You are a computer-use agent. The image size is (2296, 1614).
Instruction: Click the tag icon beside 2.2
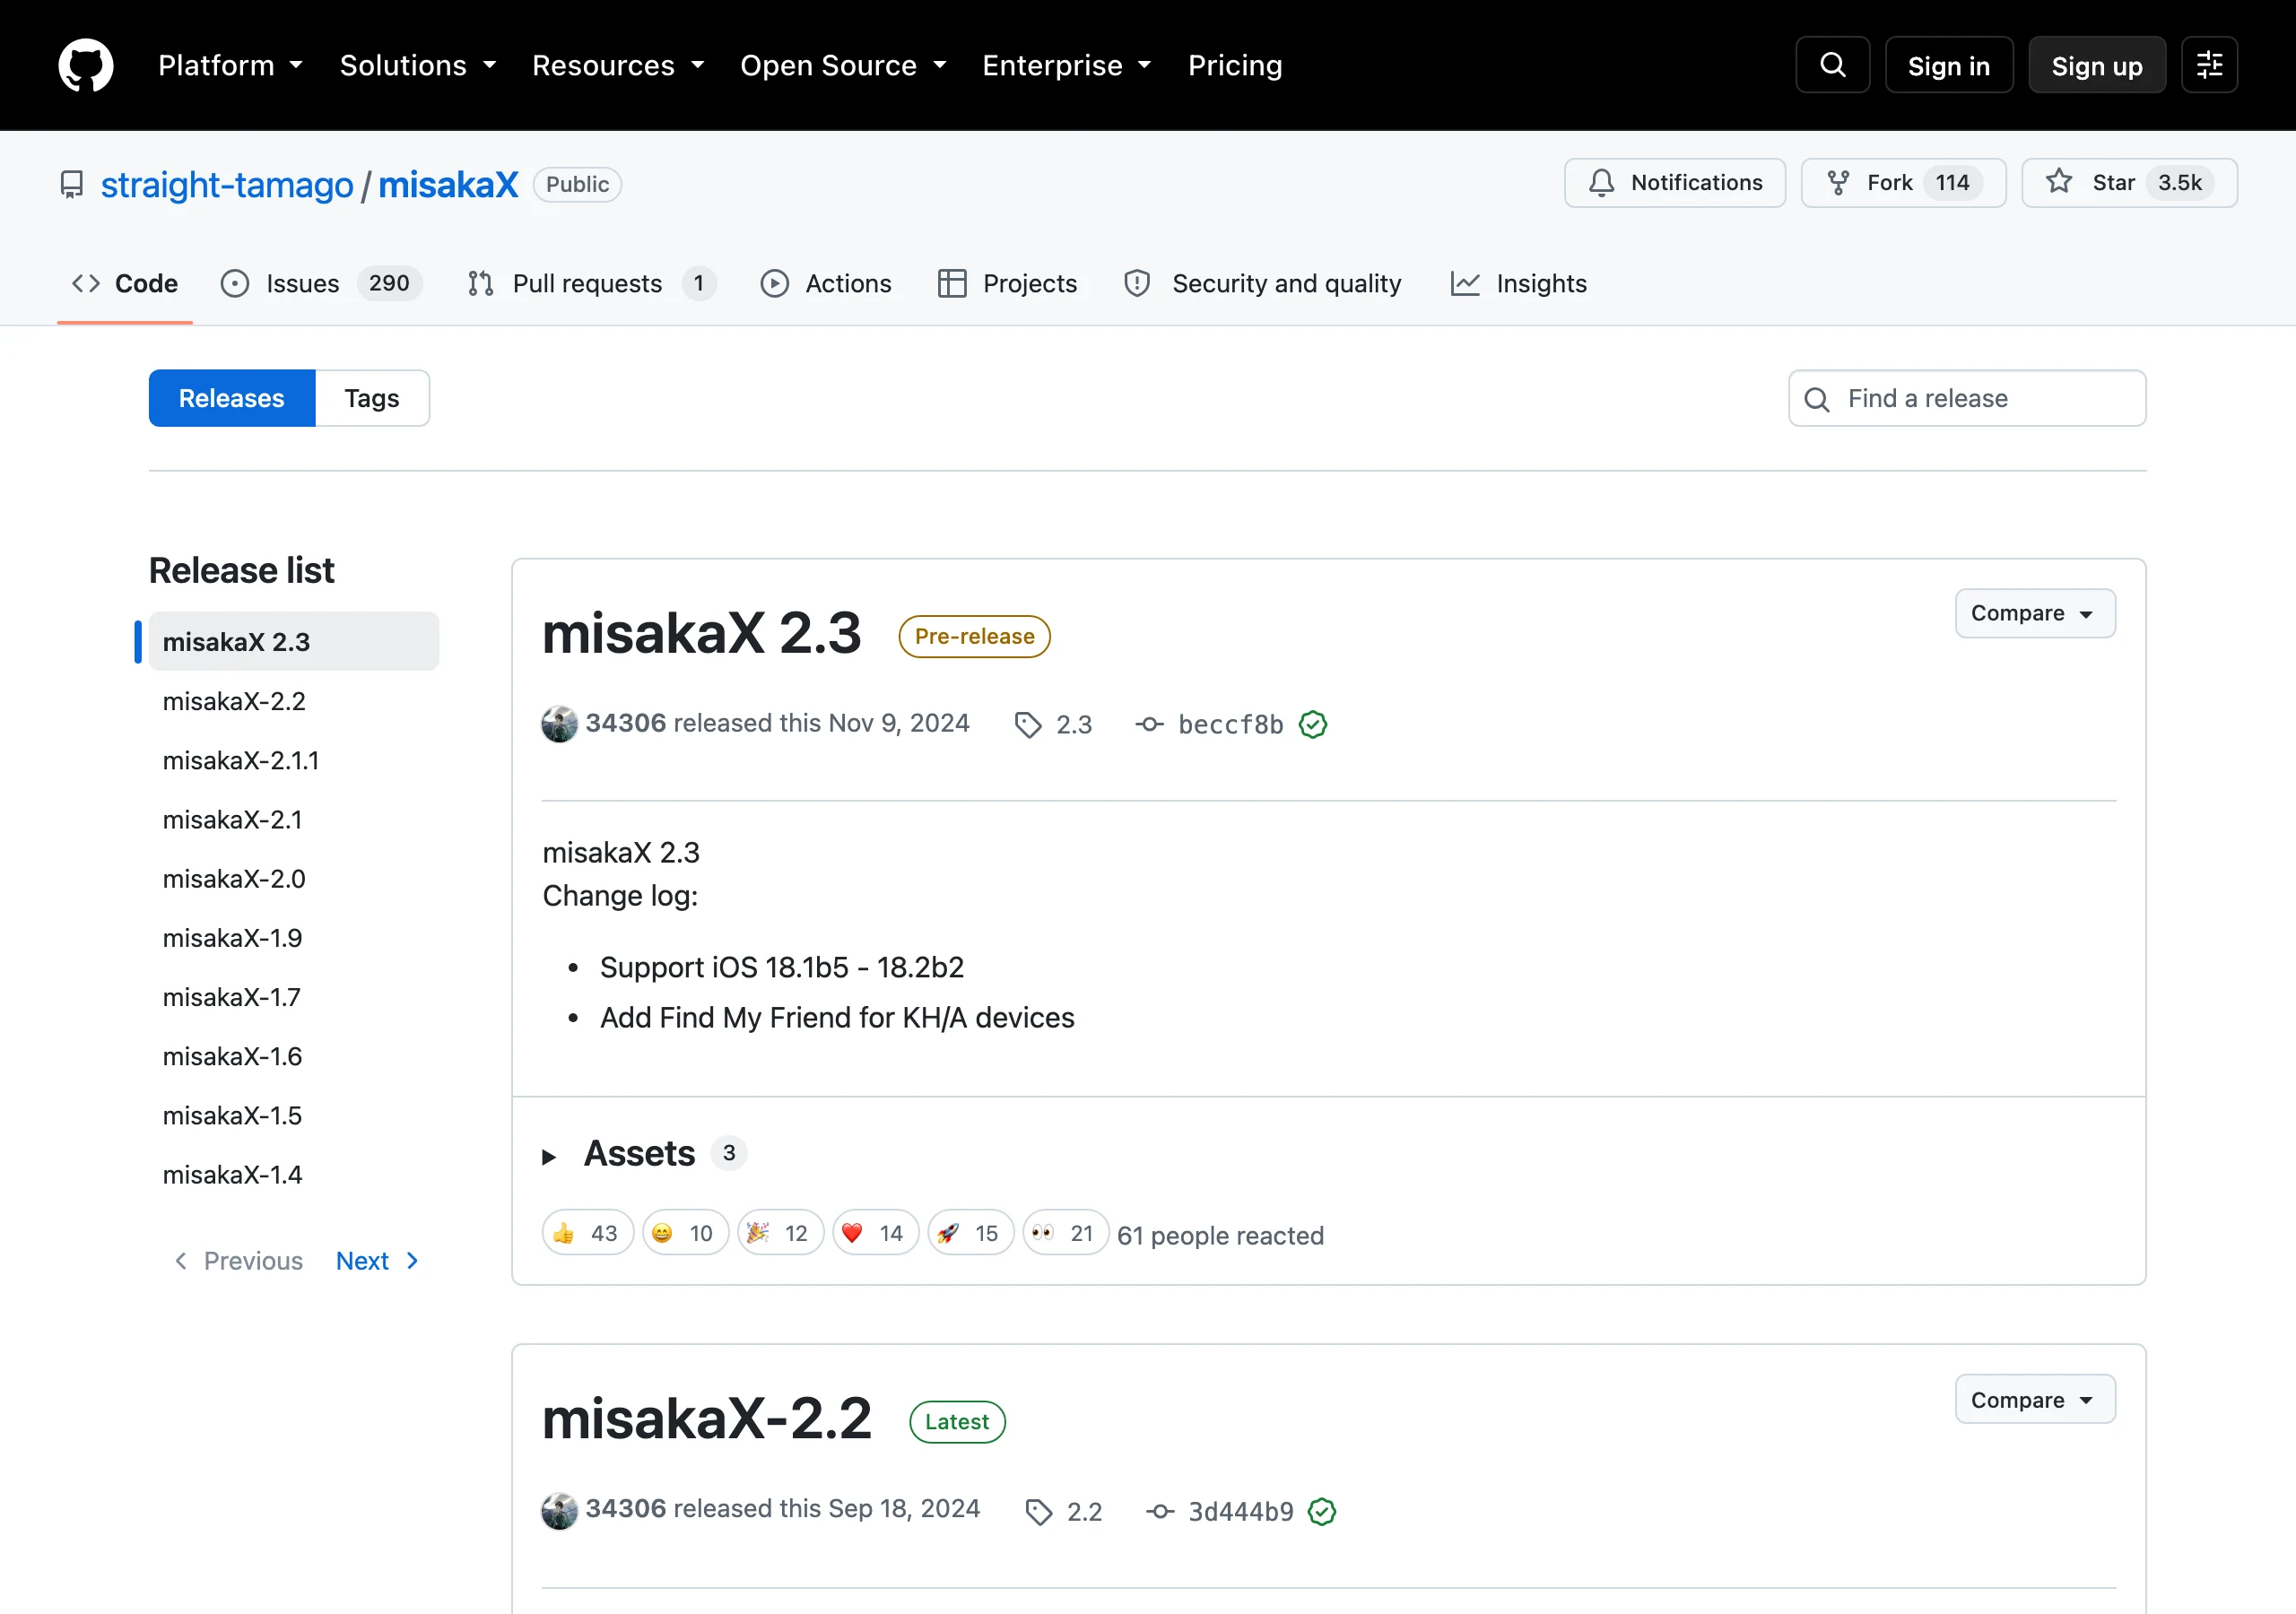[x=1039, y=1511]
